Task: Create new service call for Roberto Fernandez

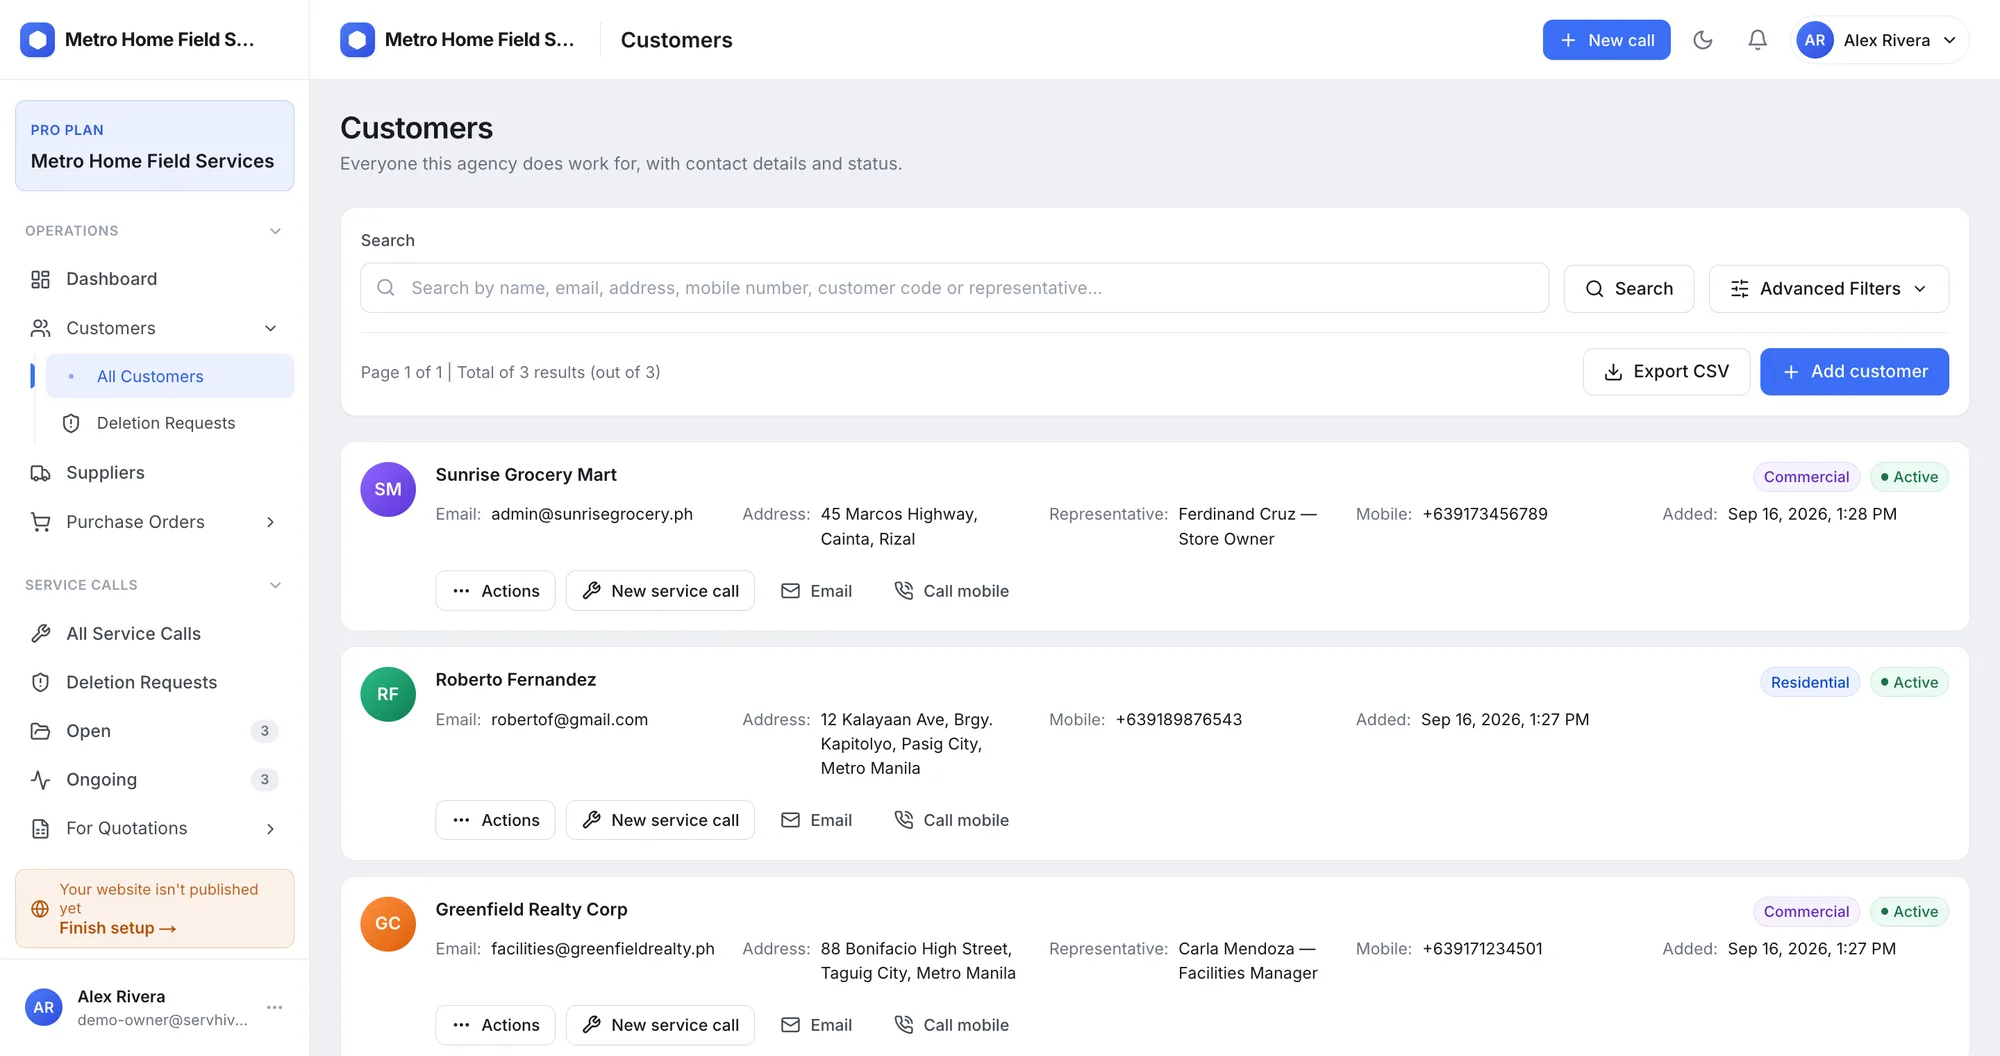Action: (660, 820)
